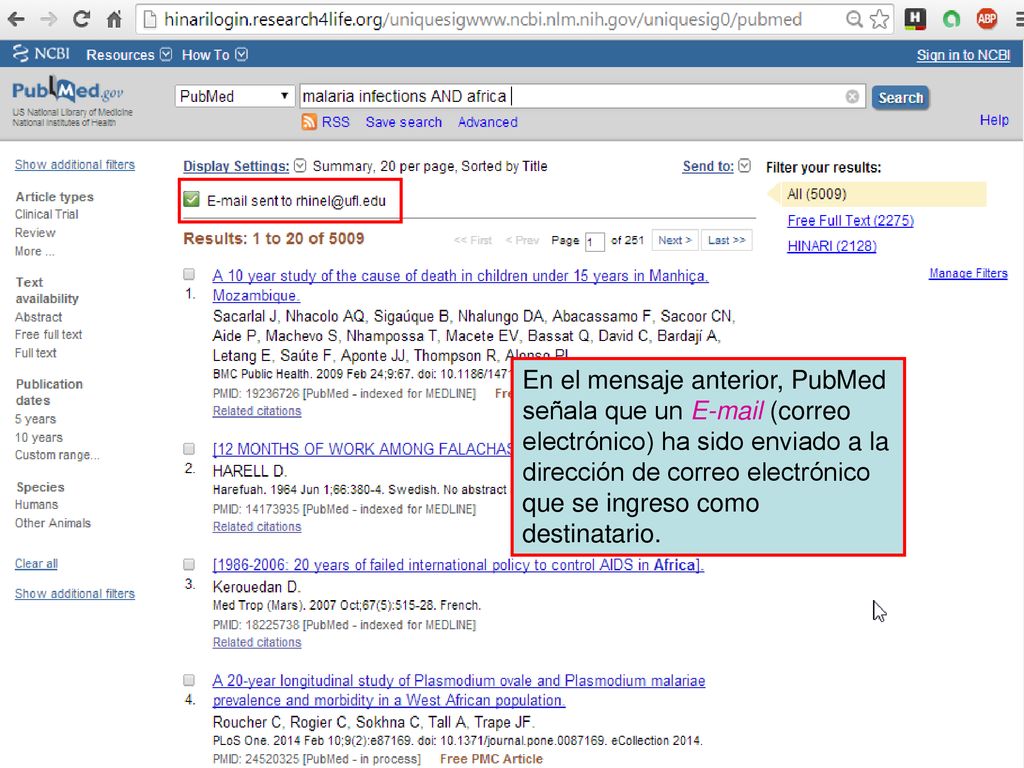Open the 10 year study Manhiça article
Viewport: 1024px width, 768px height.
(x=460, y=285)
